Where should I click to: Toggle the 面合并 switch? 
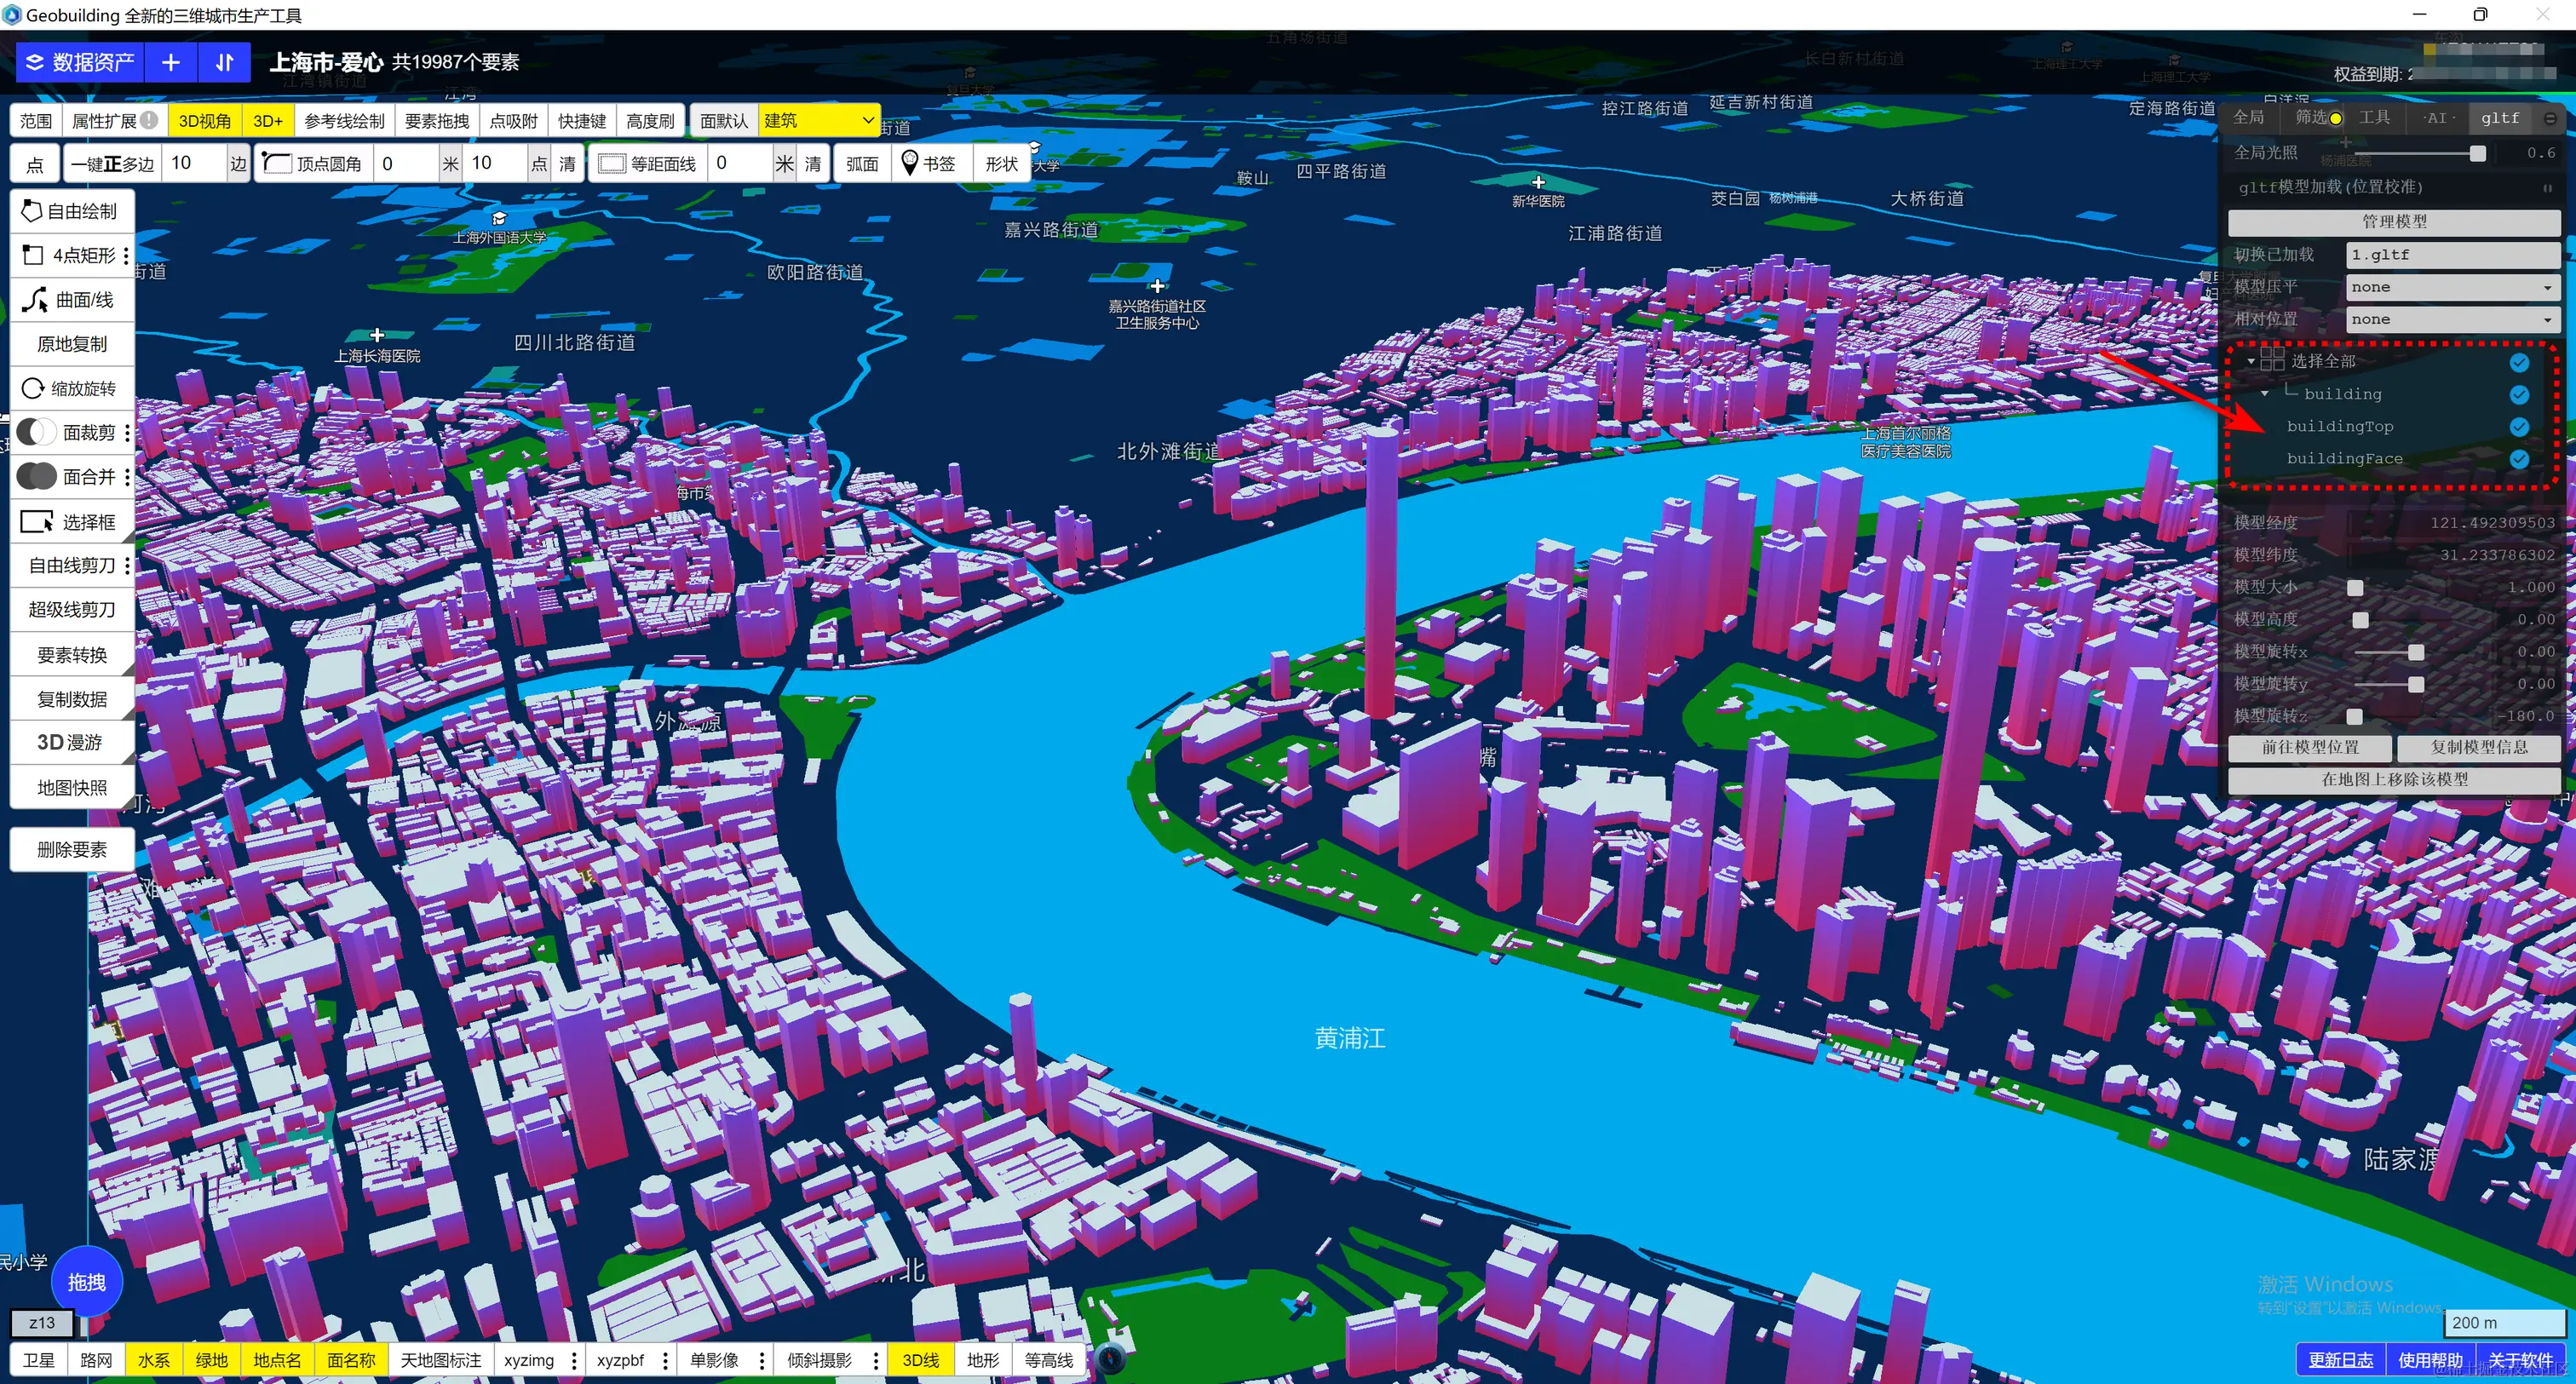coord(36,476)
